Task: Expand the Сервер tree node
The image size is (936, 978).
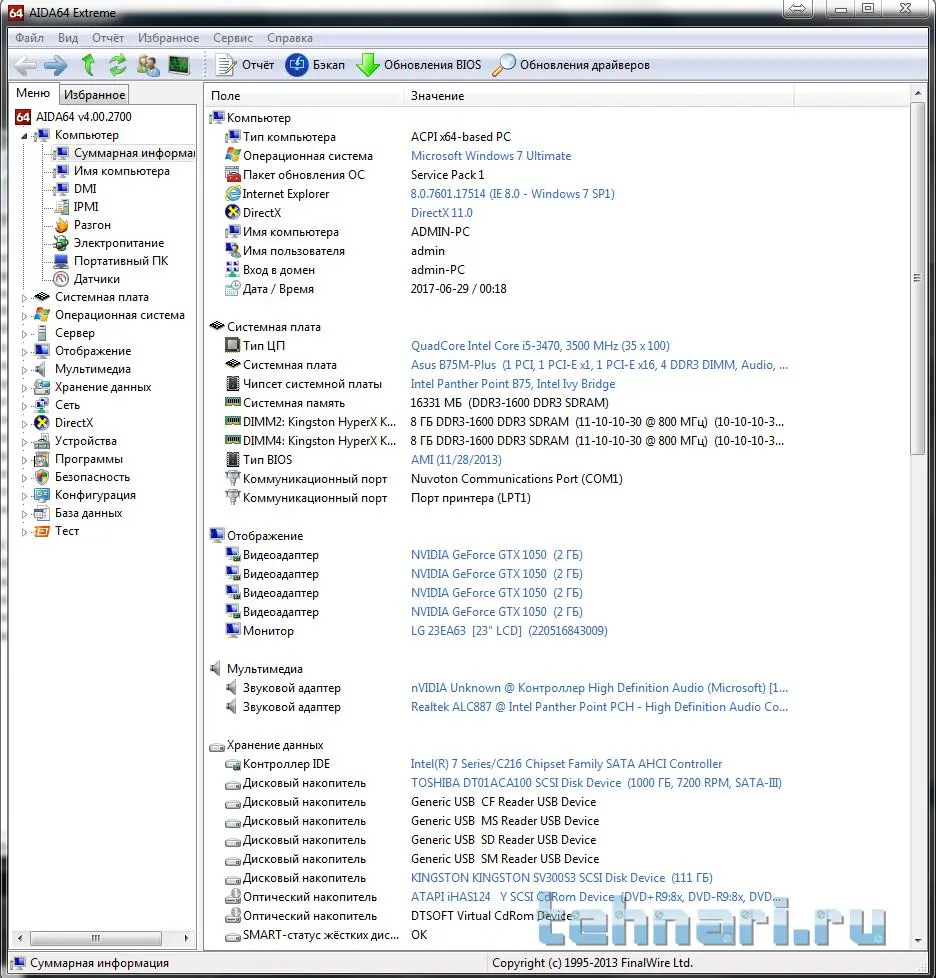Action: pos(24,334)
